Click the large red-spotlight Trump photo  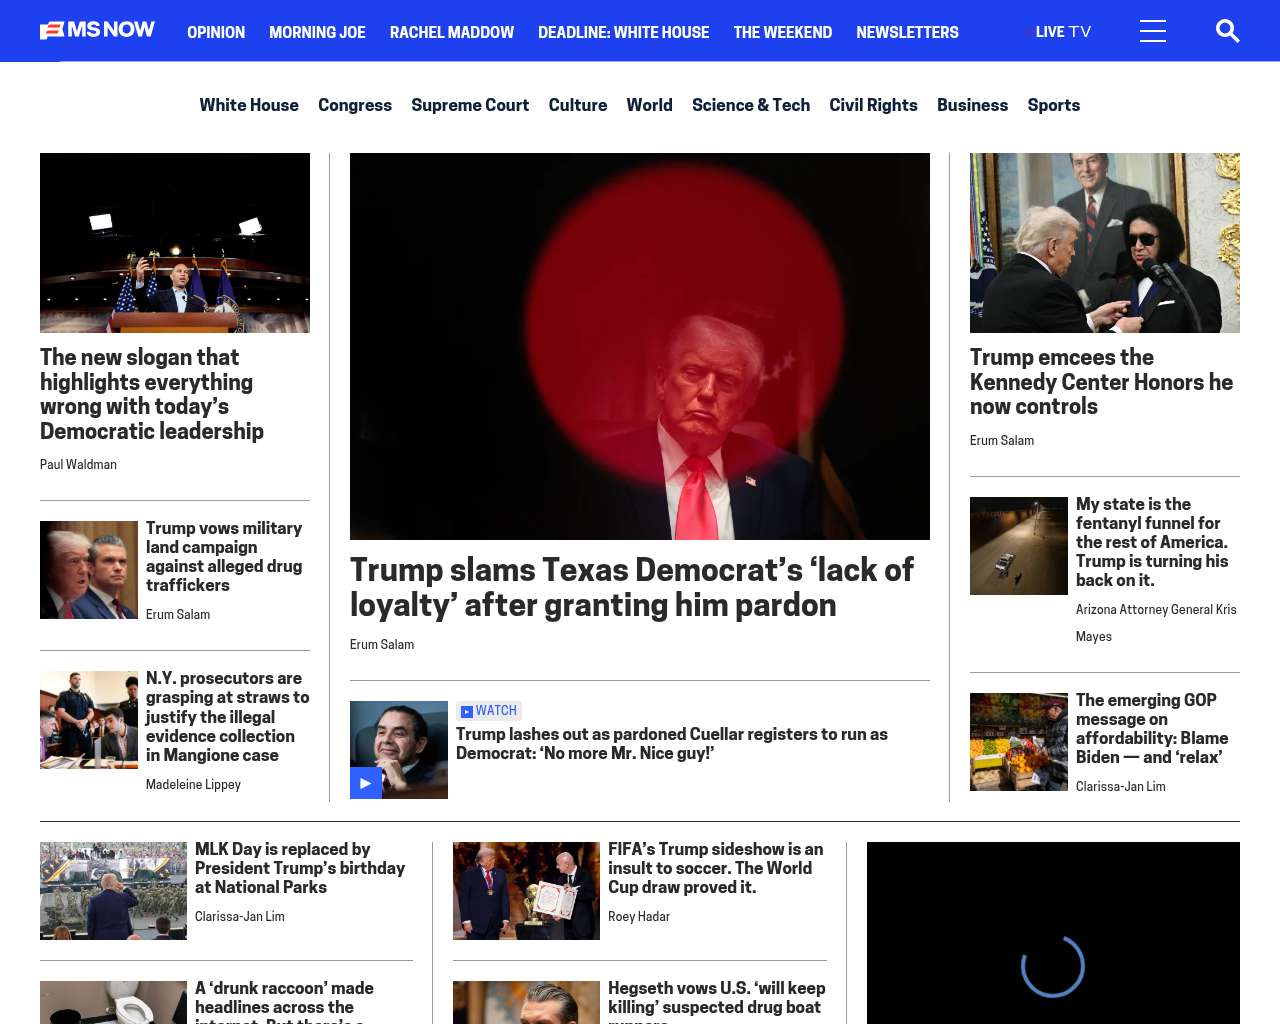tap(639, 346)
